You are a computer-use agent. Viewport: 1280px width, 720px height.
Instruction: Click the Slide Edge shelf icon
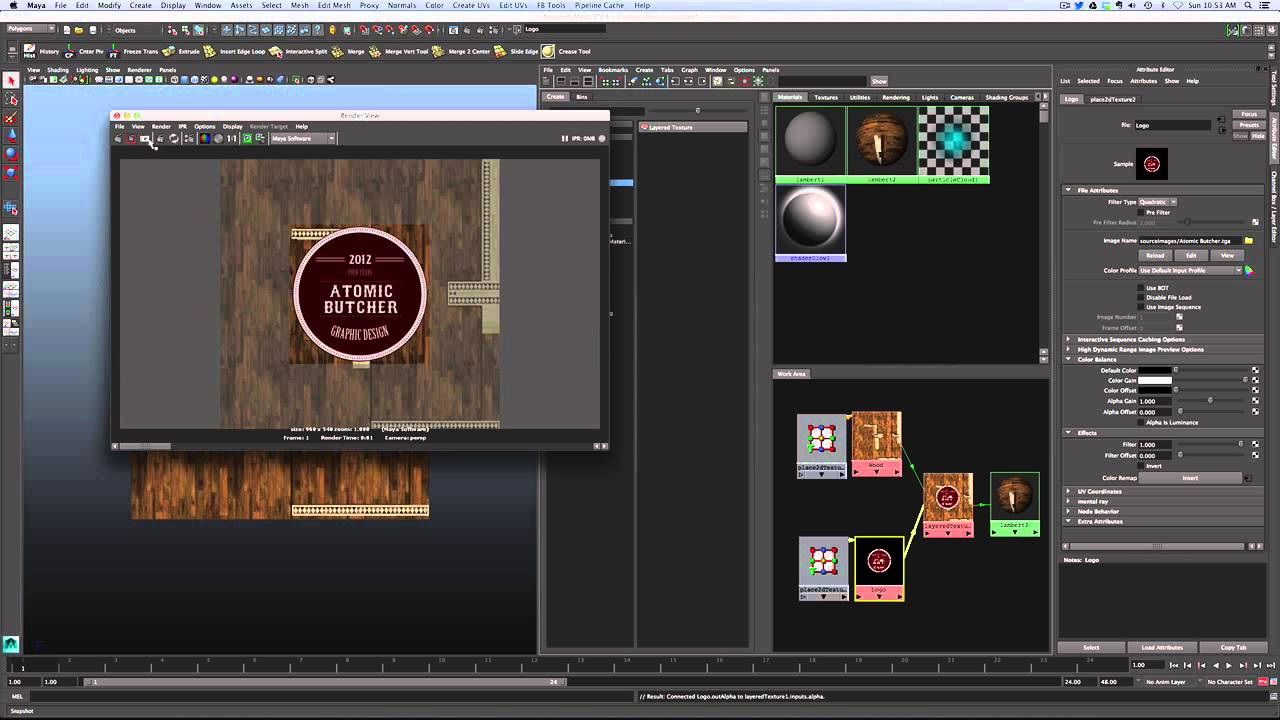click(502, 51)
